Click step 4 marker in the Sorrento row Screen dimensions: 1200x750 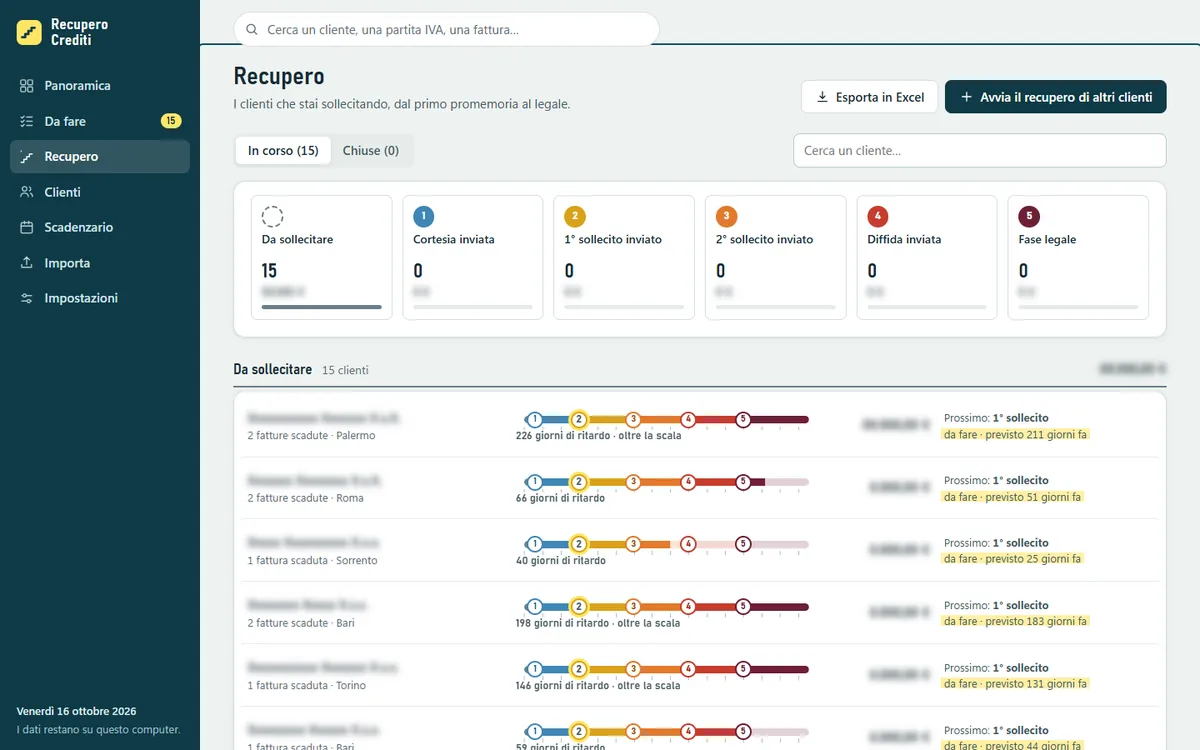click(x=688, y=544)
